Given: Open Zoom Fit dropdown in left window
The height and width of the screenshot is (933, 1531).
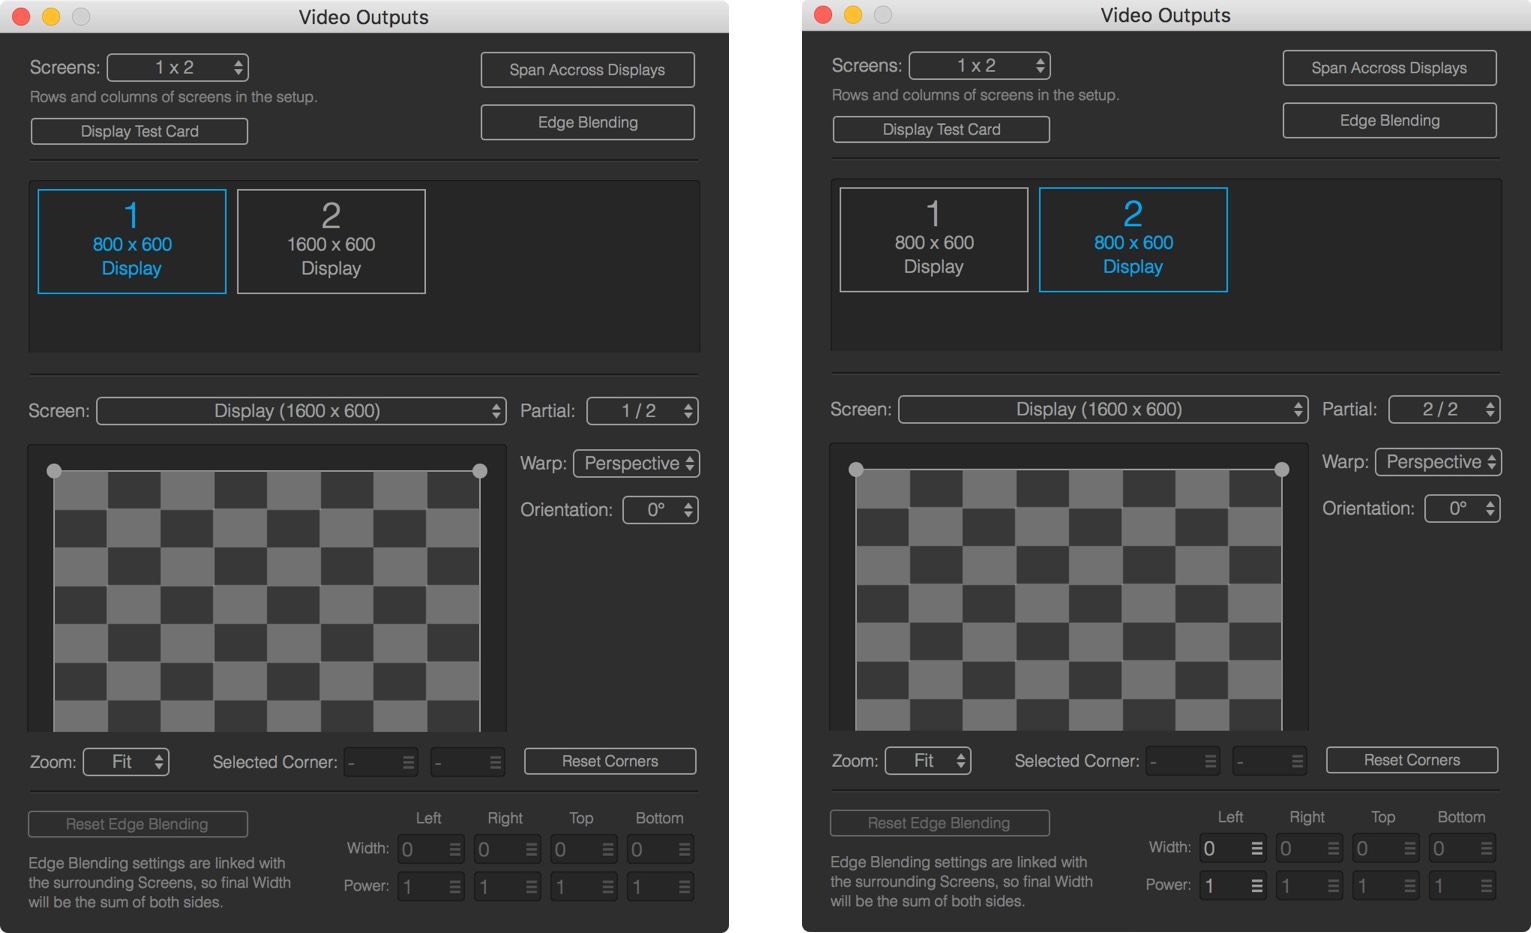Looking at the screenshot, I should point(126,762).
